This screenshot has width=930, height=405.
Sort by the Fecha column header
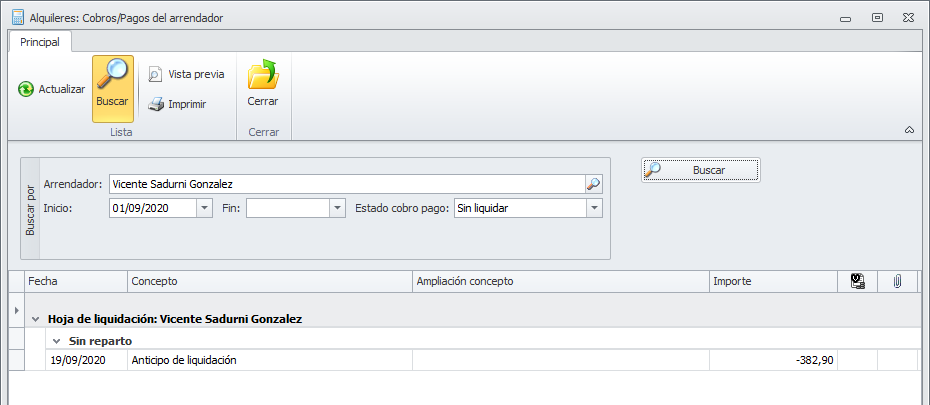76,282
